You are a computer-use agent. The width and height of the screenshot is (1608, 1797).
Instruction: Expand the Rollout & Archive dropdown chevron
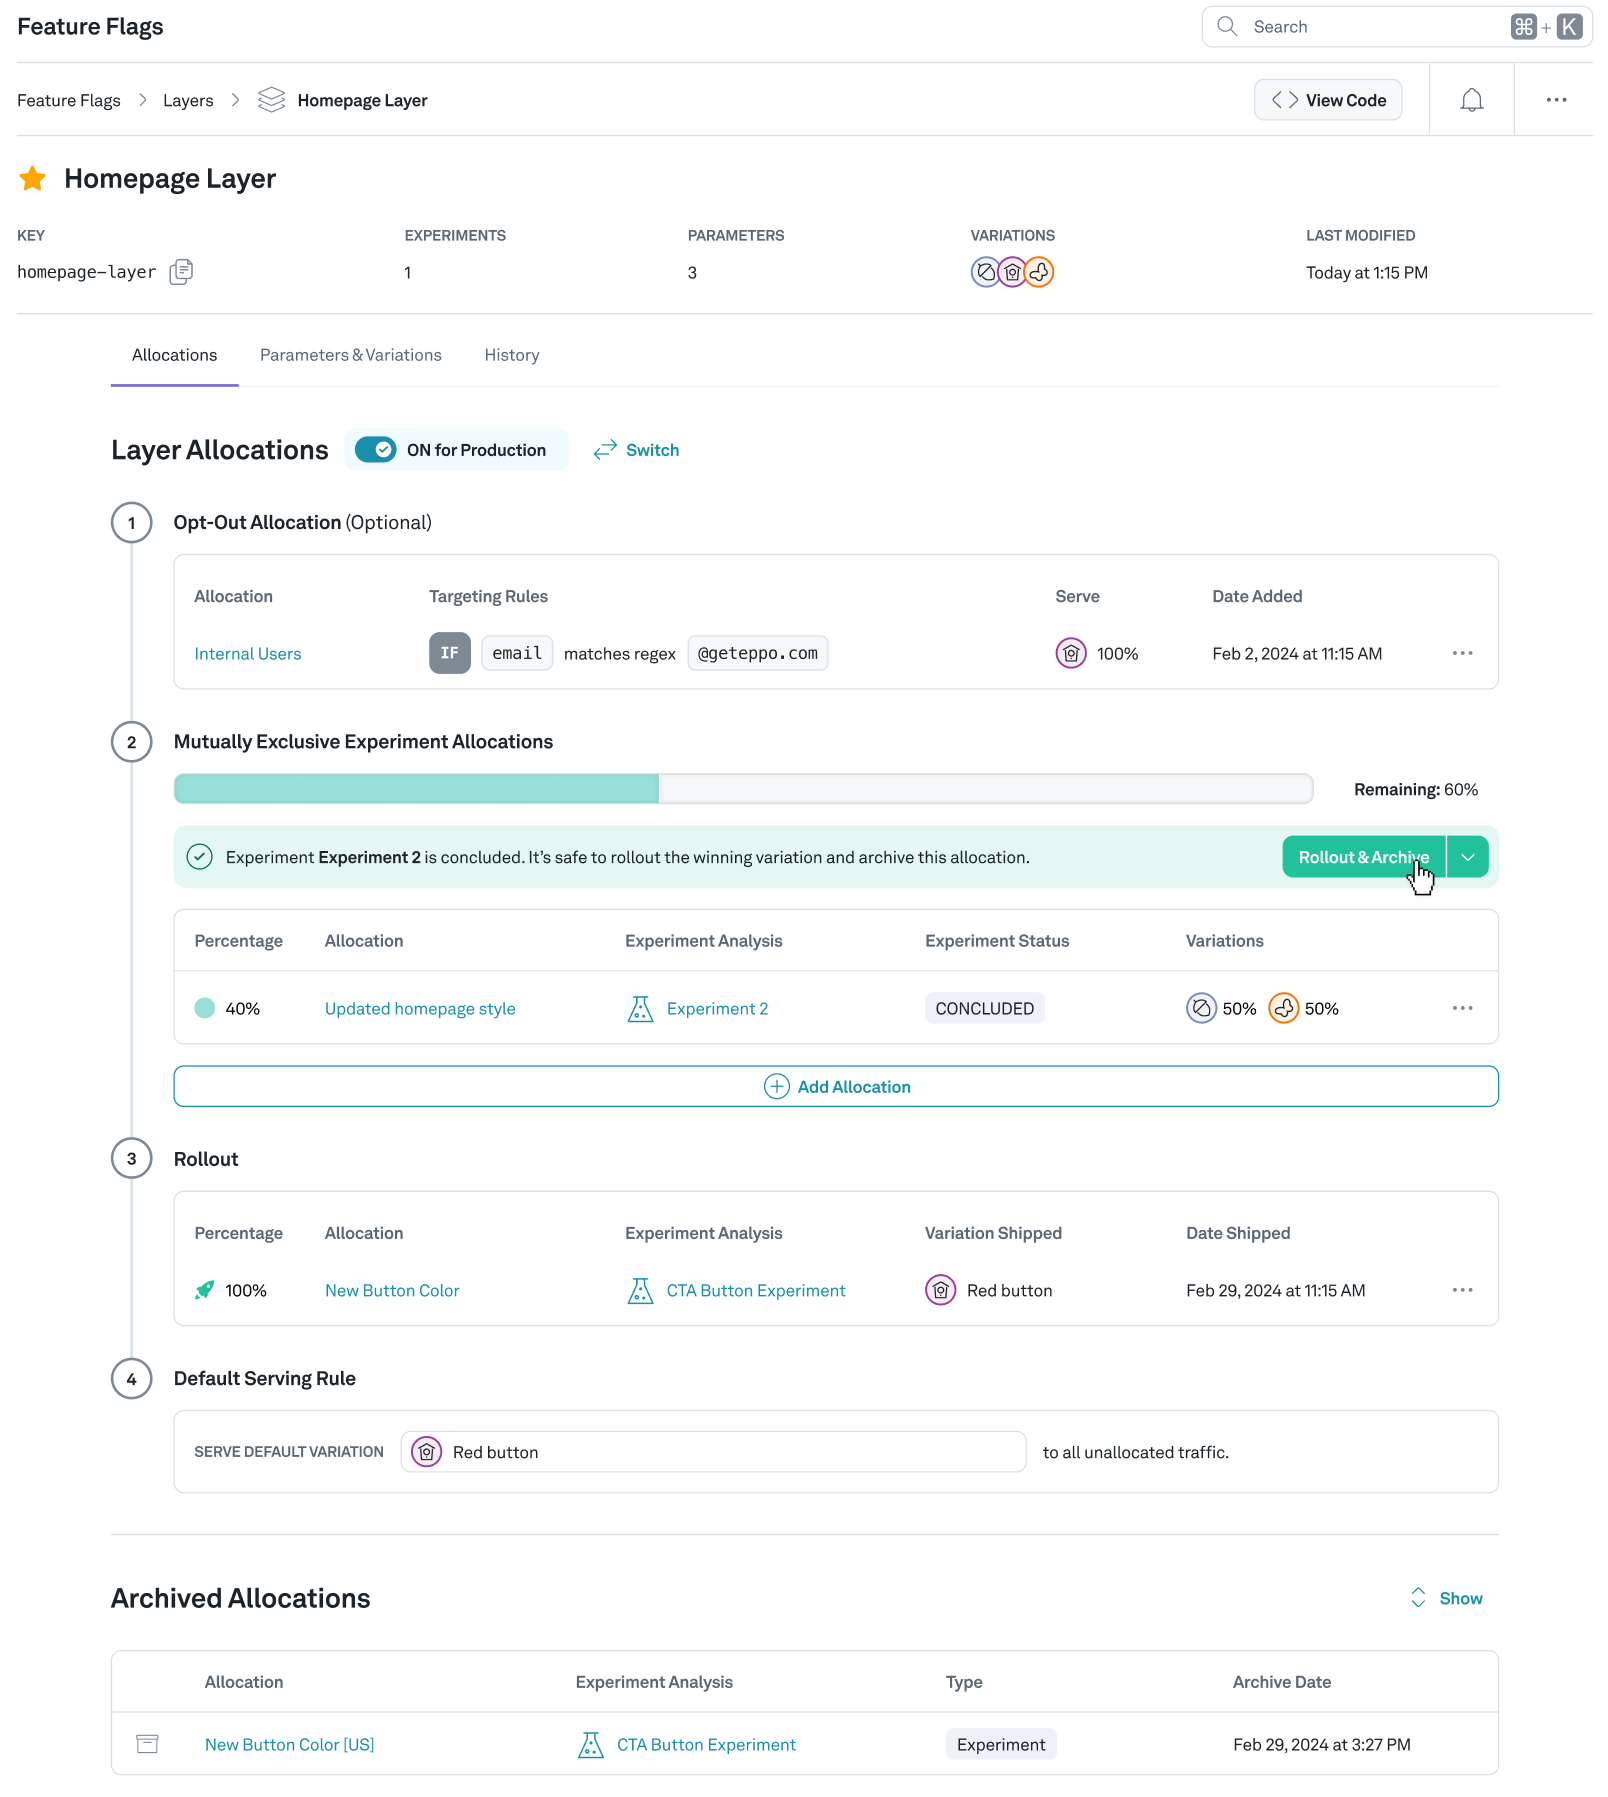click(x=1467, y=856)
